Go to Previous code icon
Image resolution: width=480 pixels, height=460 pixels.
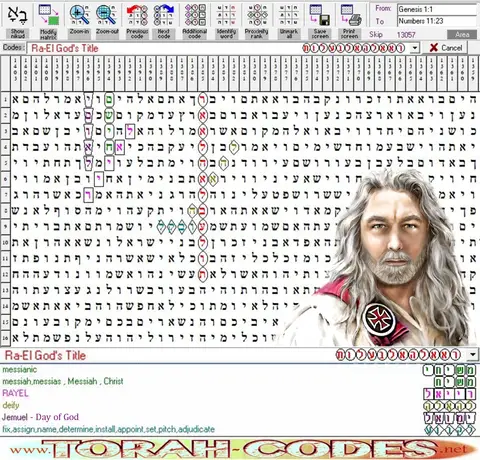137,15
